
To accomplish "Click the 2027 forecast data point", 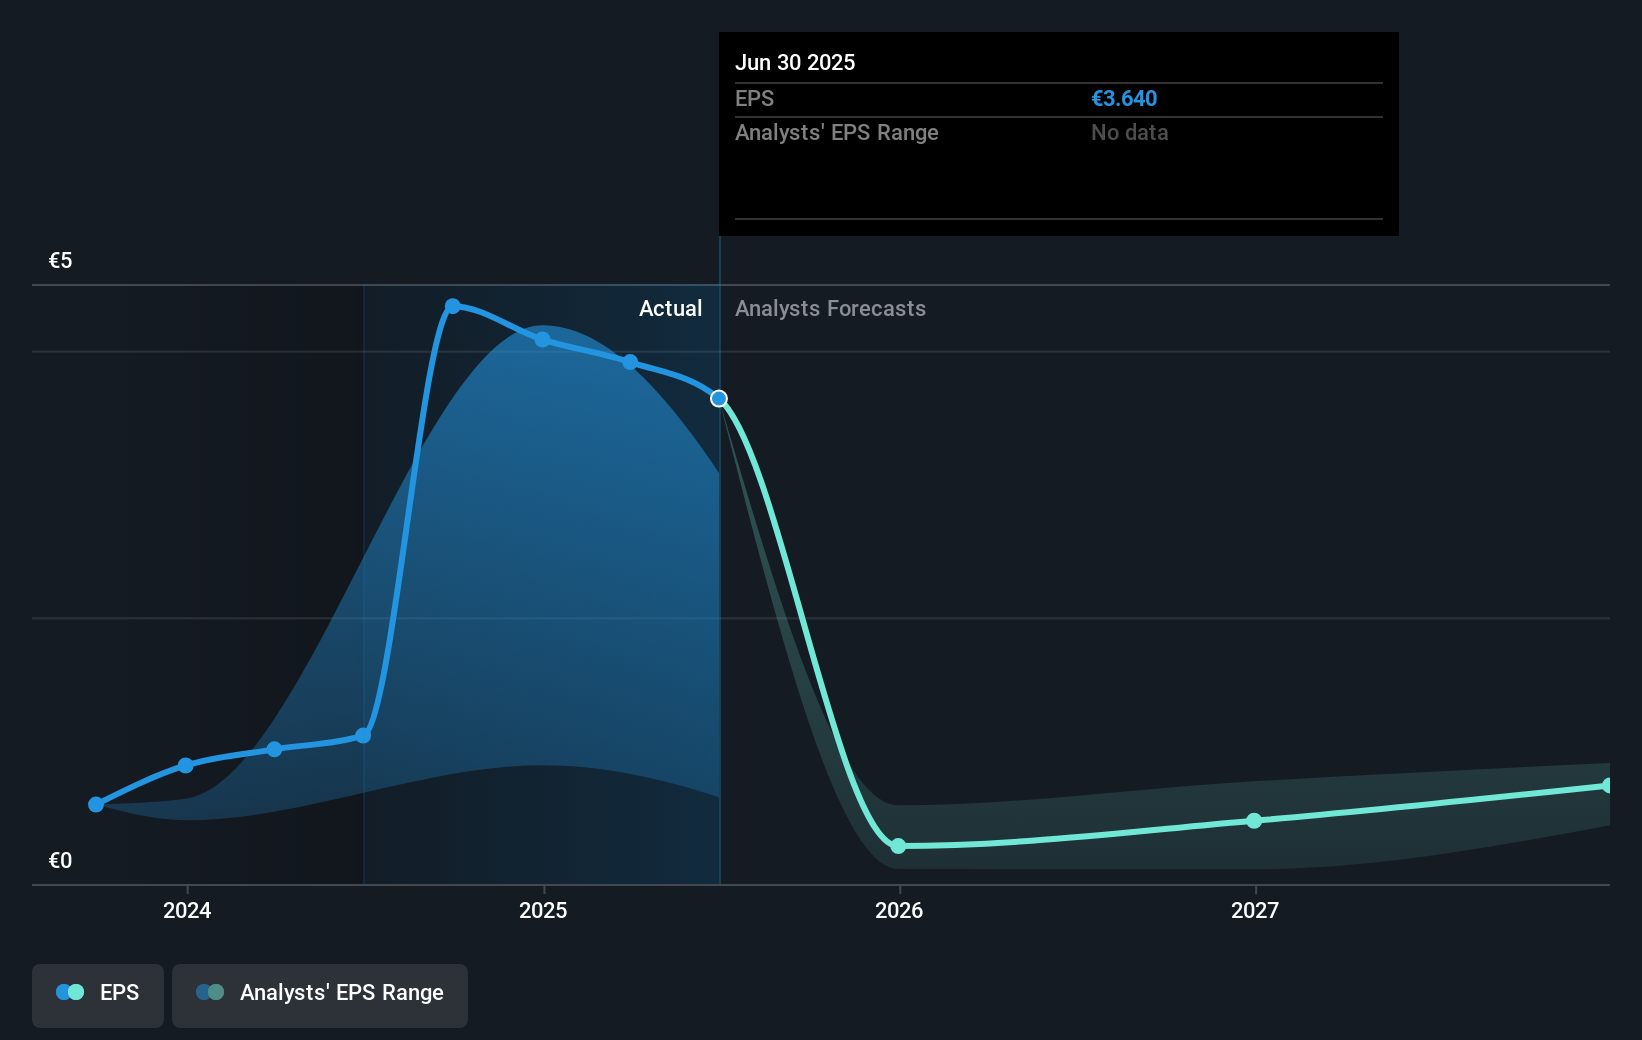I will (1253, 821).
